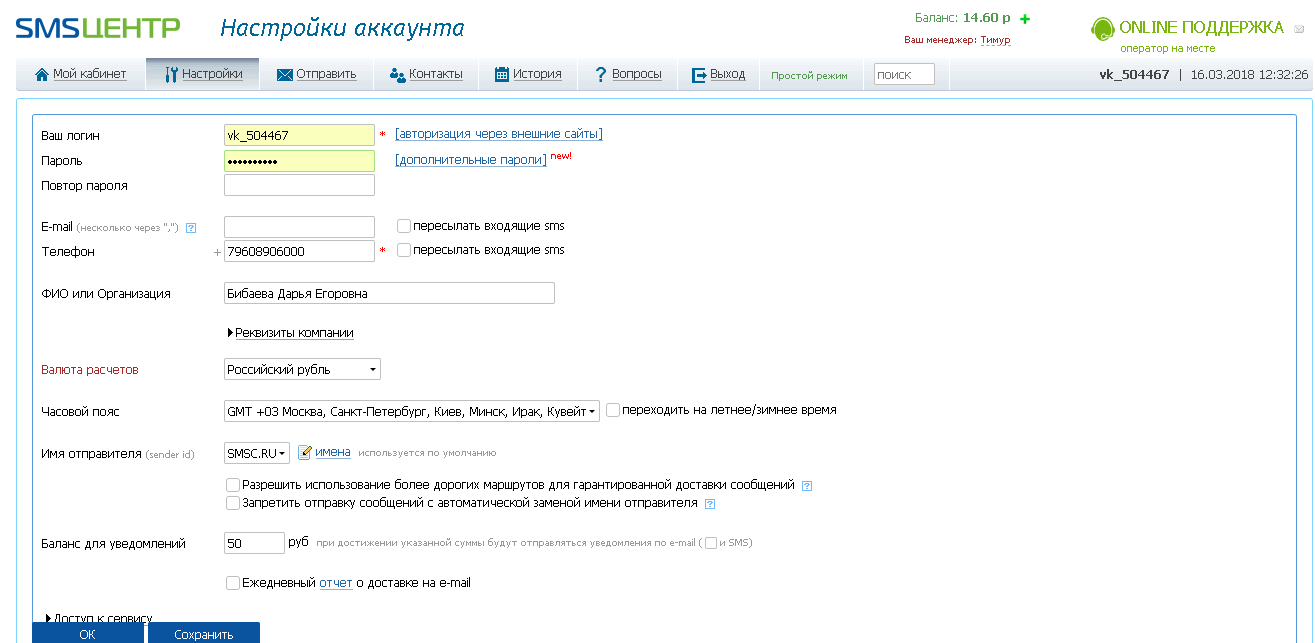Open help icon for sender name replacement option
This screenshot has width=1315, height=643.
point(710,504)
